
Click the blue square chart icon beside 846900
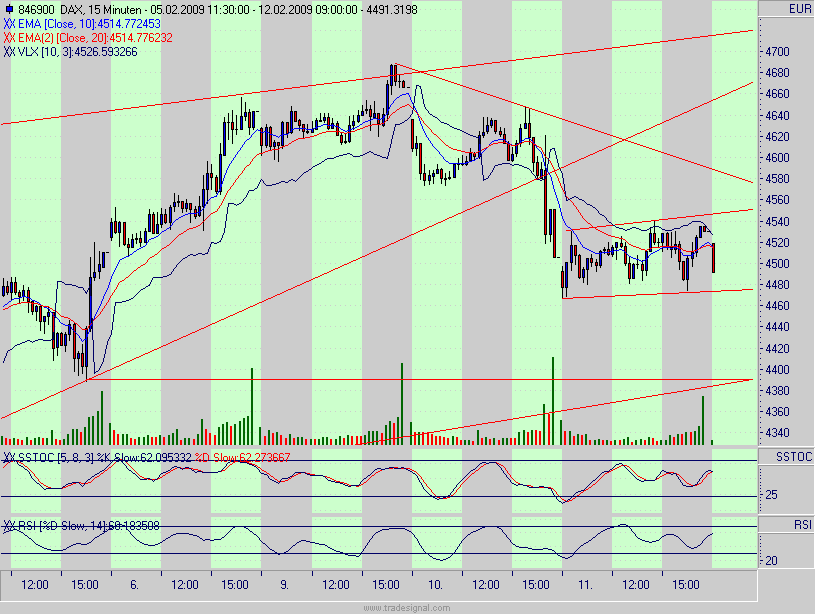pos(11,7)
